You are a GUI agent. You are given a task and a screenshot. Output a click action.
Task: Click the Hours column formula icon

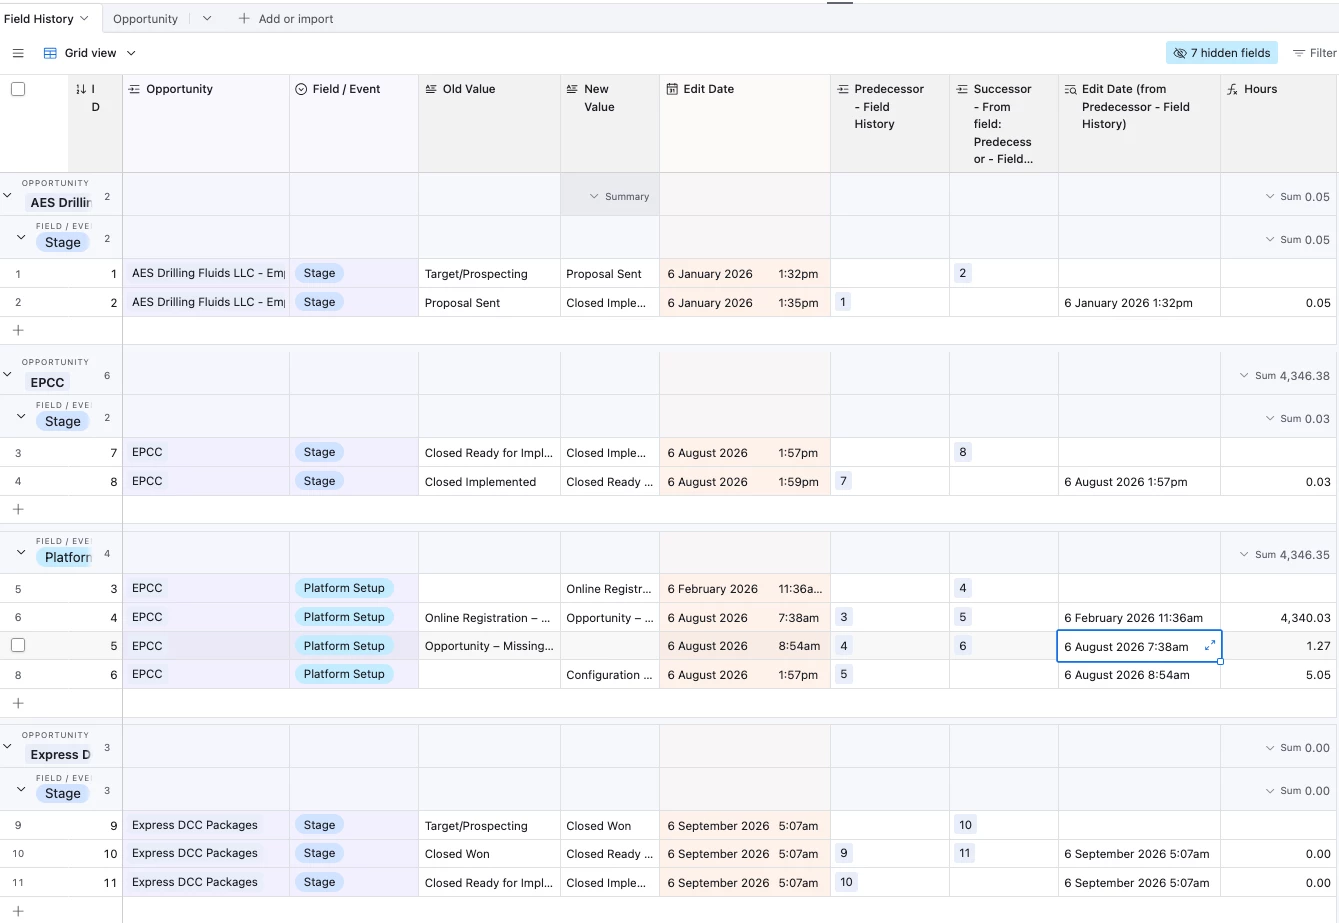1233,89
